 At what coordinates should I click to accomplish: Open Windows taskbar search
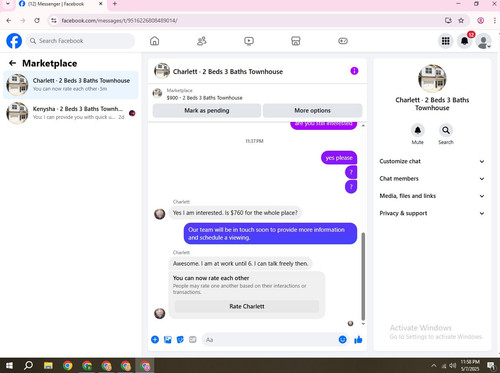29,366
